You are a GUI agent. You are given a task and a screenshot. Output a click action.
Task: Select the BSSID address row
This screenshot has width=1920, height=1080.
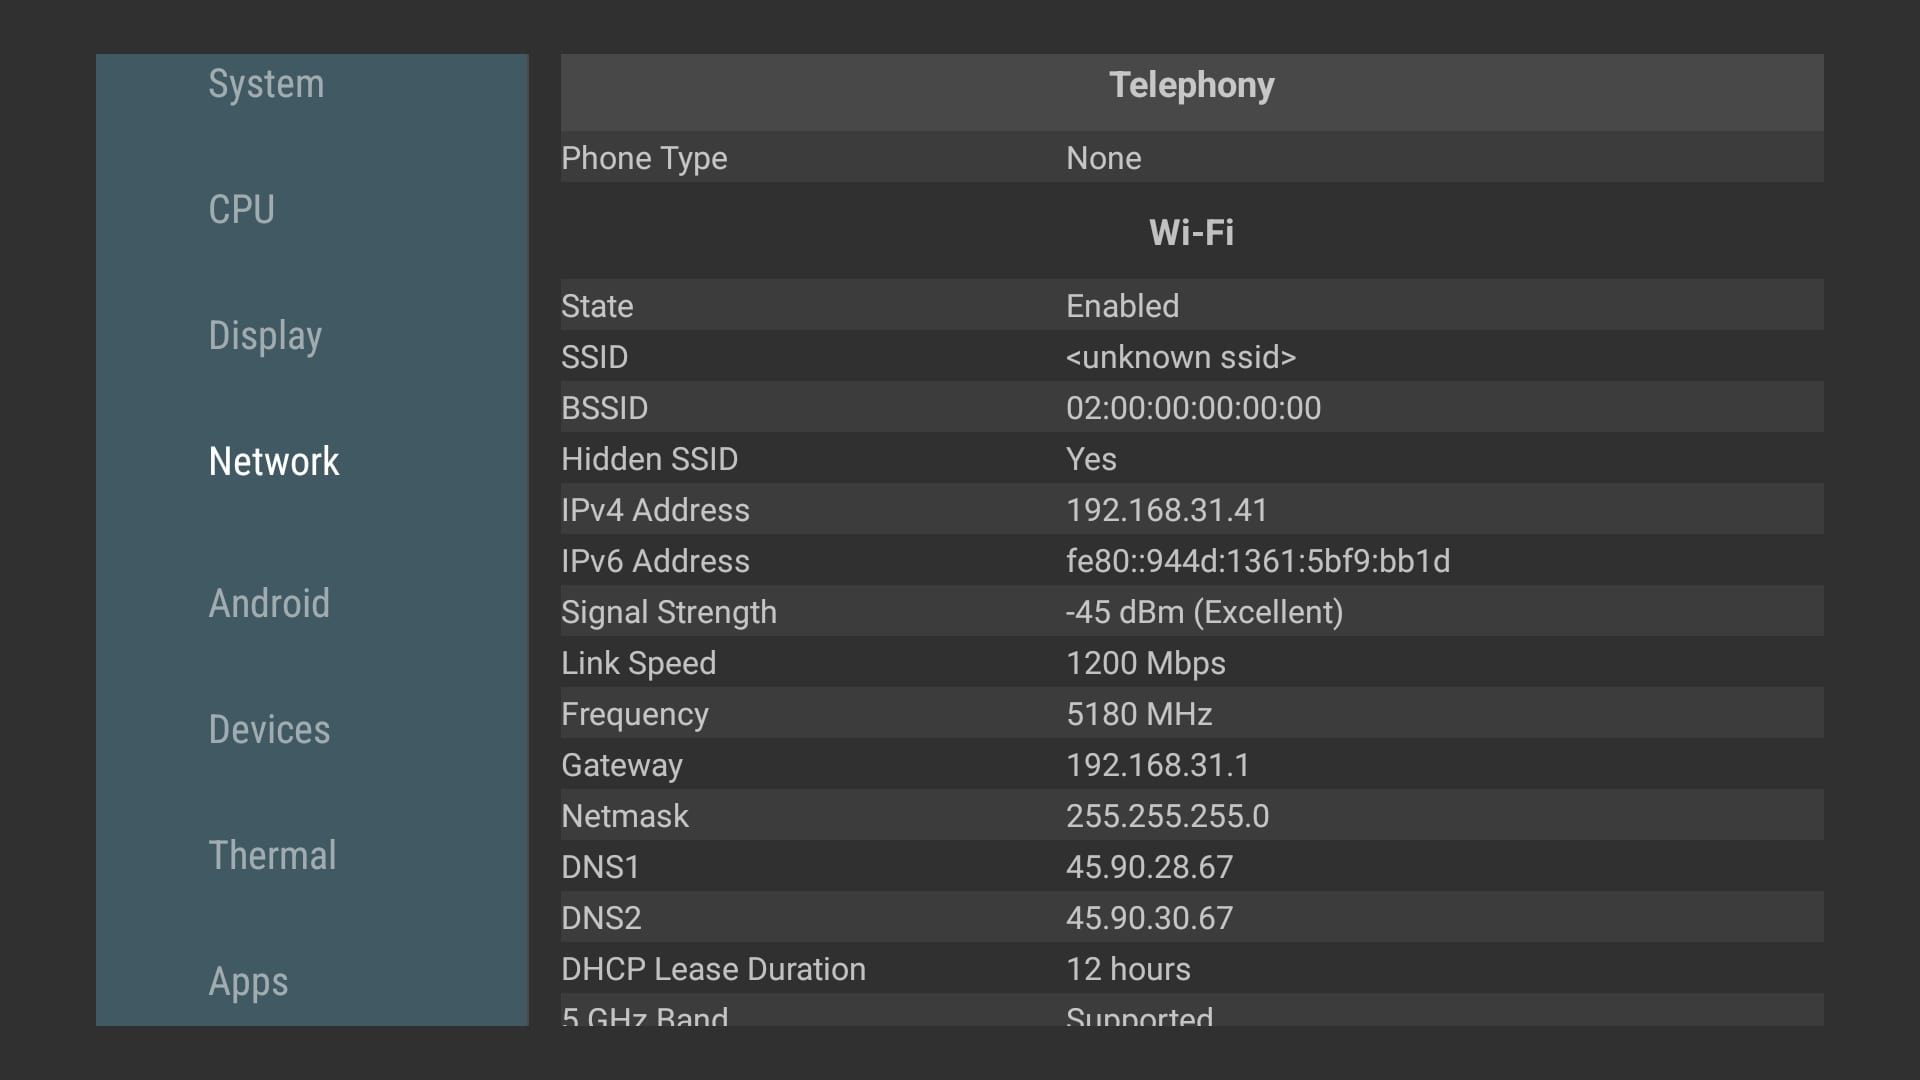pyautogui.click(x=1191, y=408)
